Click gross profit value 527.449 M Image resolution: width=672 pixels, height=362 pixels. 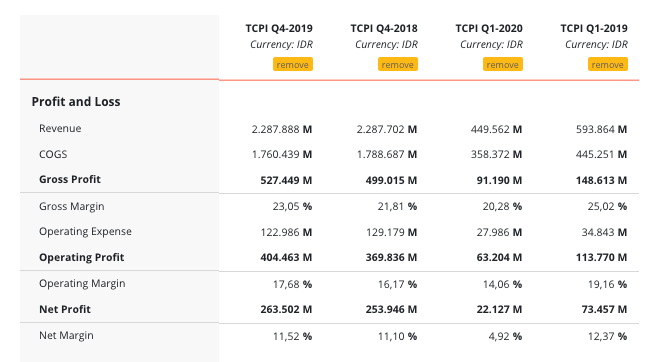[x=286, y=180]
